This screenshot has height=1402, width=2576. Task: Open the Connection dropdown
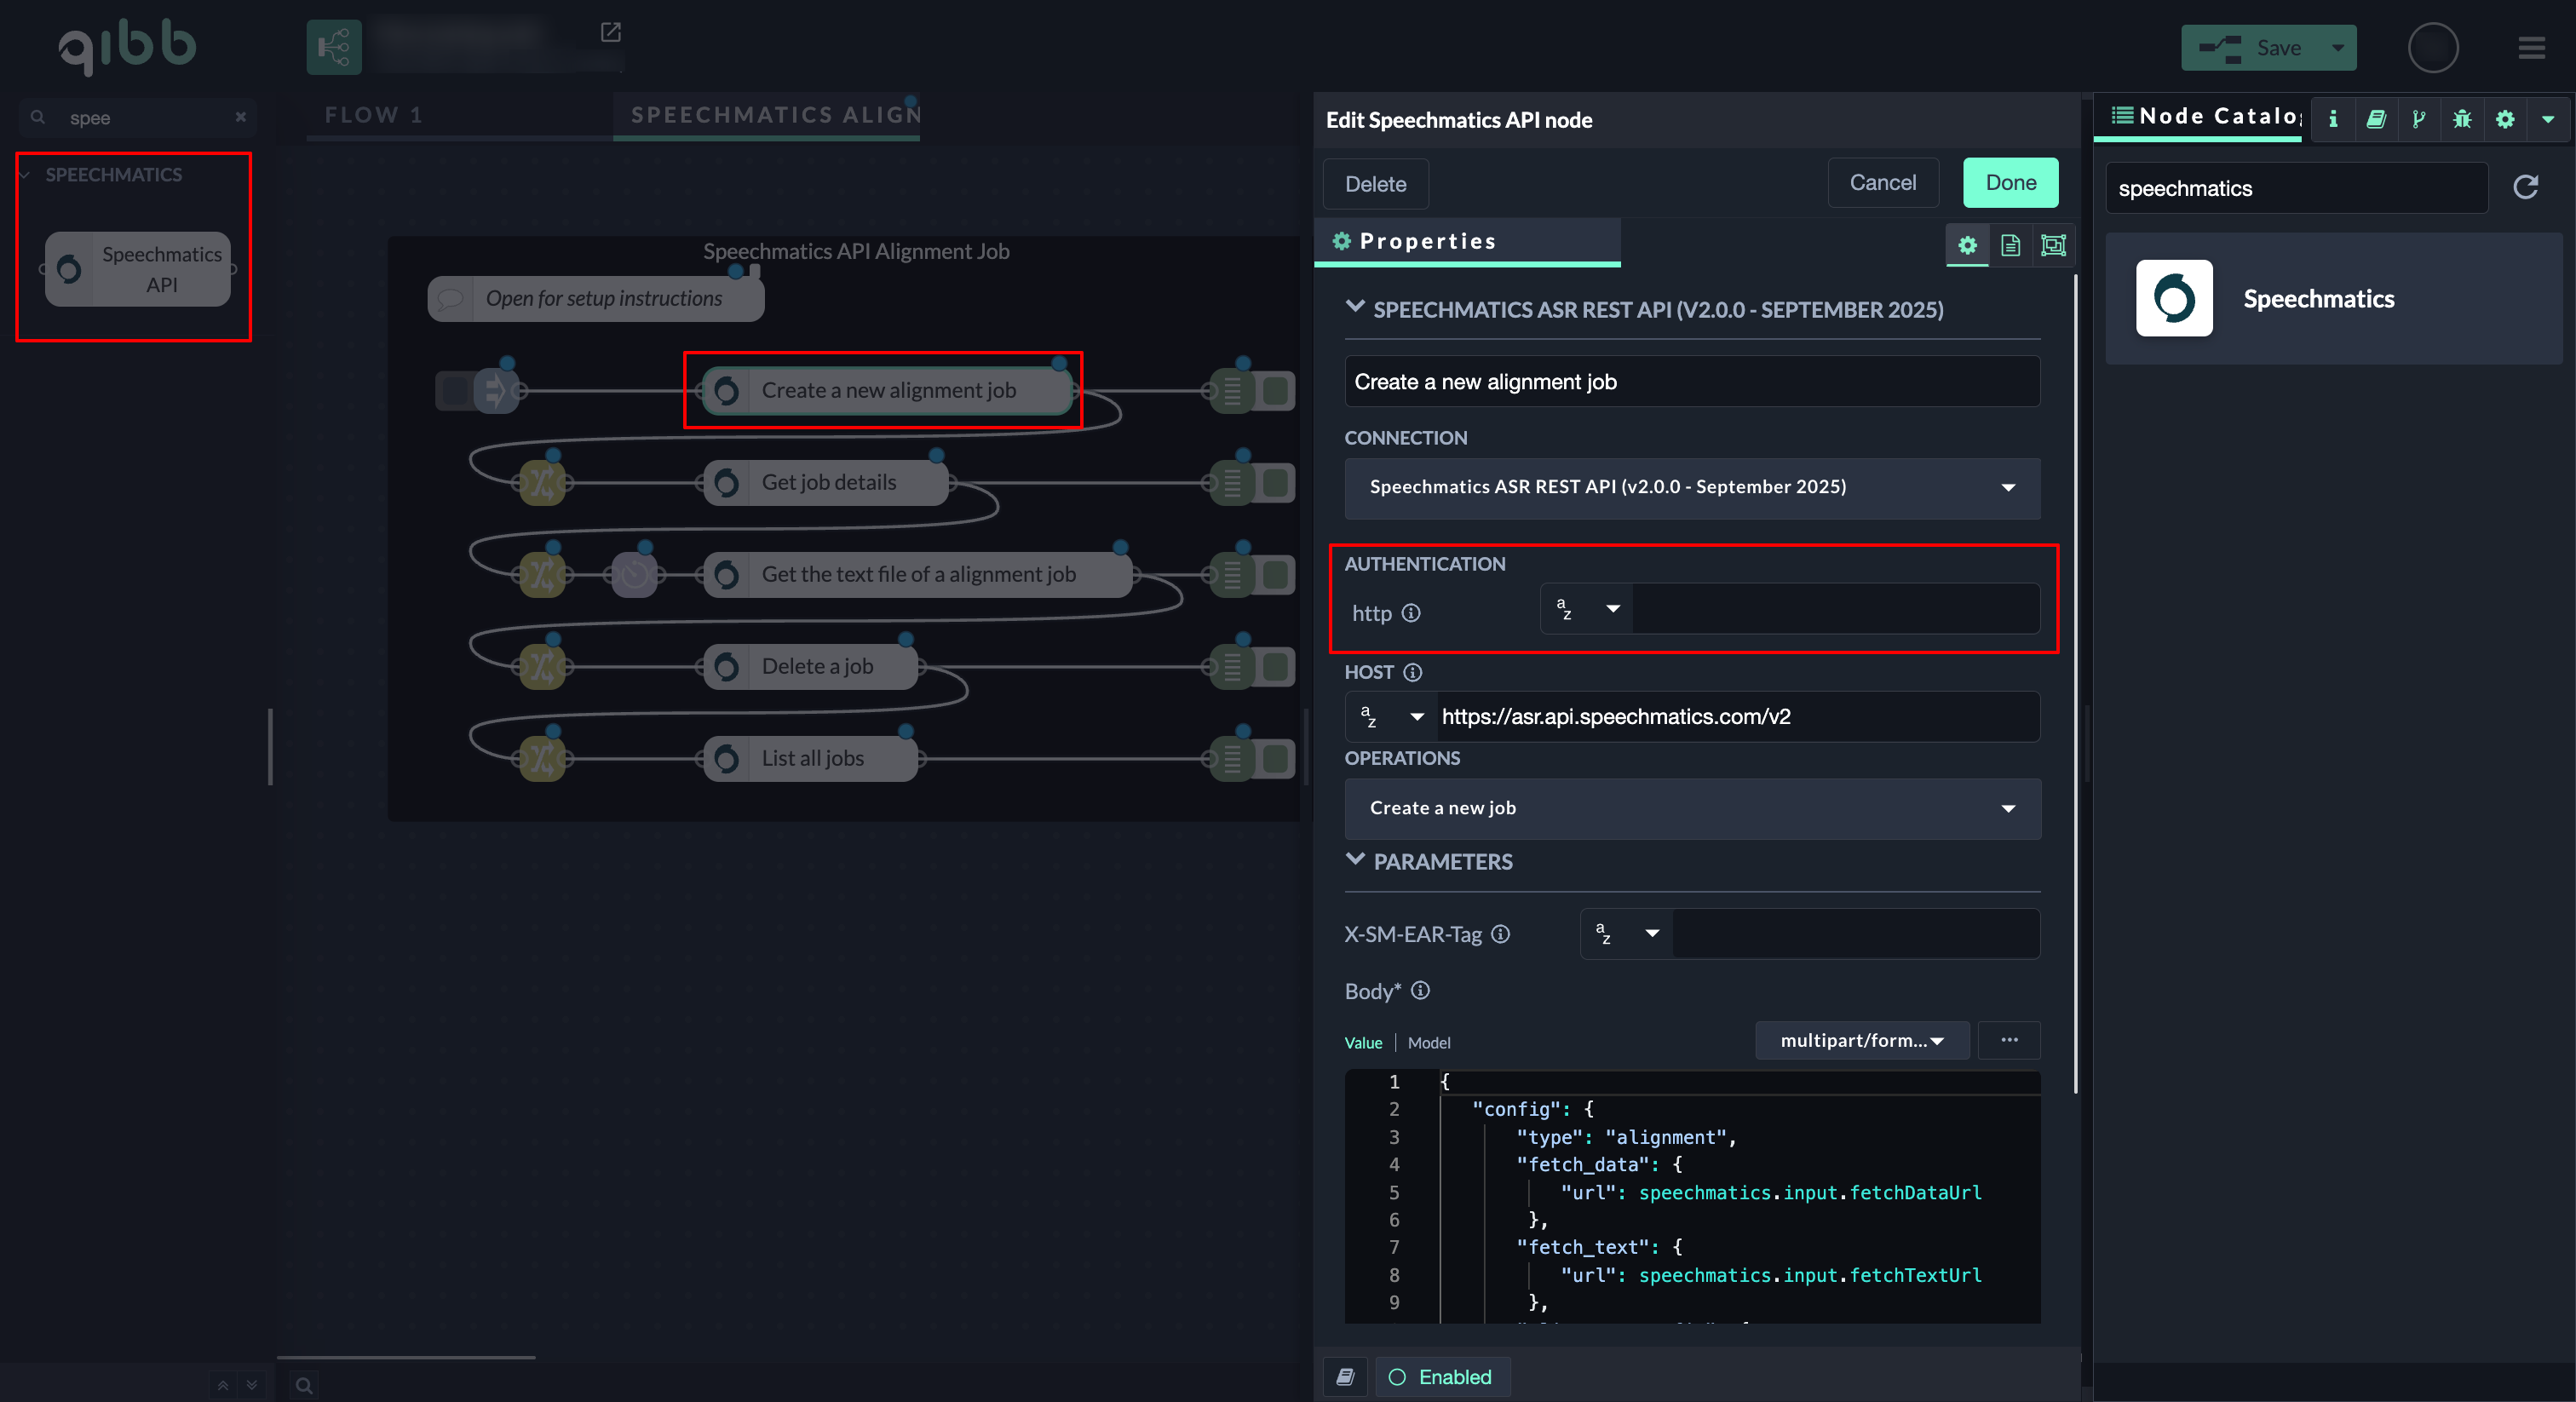(1692, 487)
